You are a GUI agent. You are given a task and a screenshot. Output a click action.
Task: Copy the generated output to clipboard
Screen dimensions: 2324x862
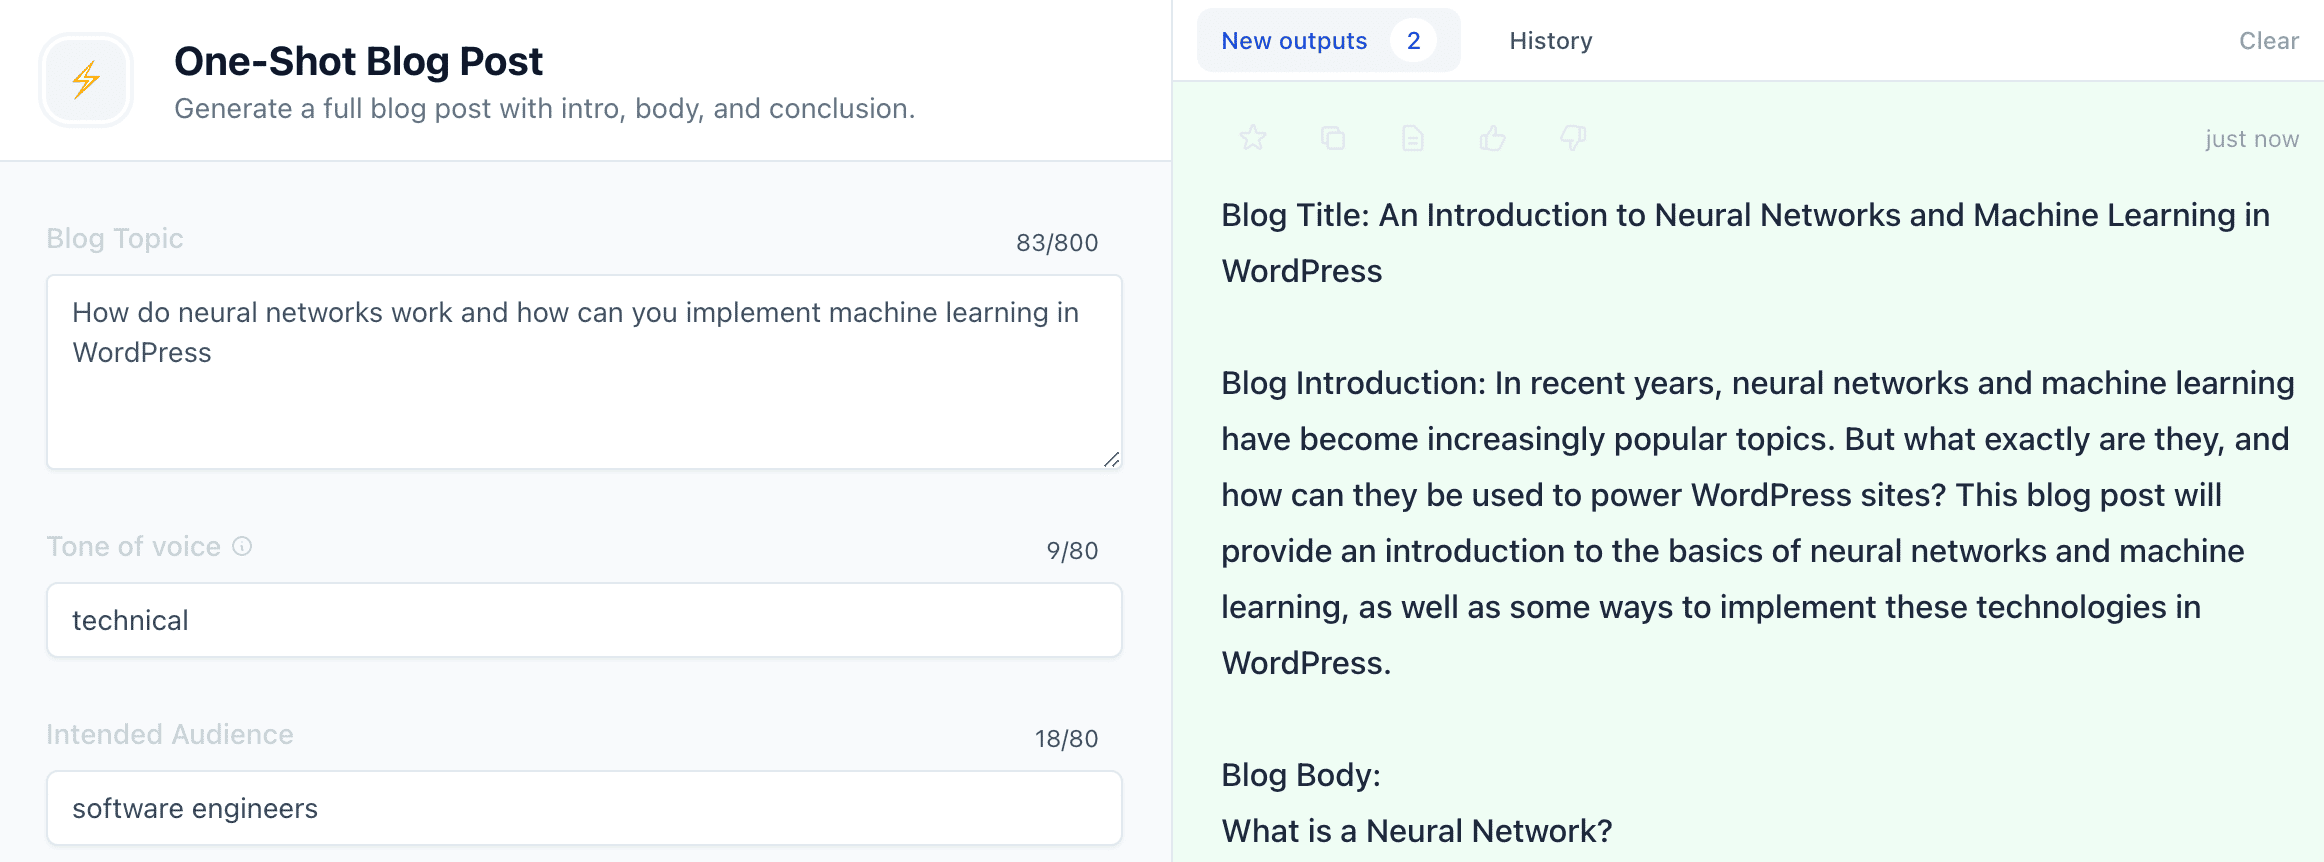pyautogui.click(x=1332, y=138)
